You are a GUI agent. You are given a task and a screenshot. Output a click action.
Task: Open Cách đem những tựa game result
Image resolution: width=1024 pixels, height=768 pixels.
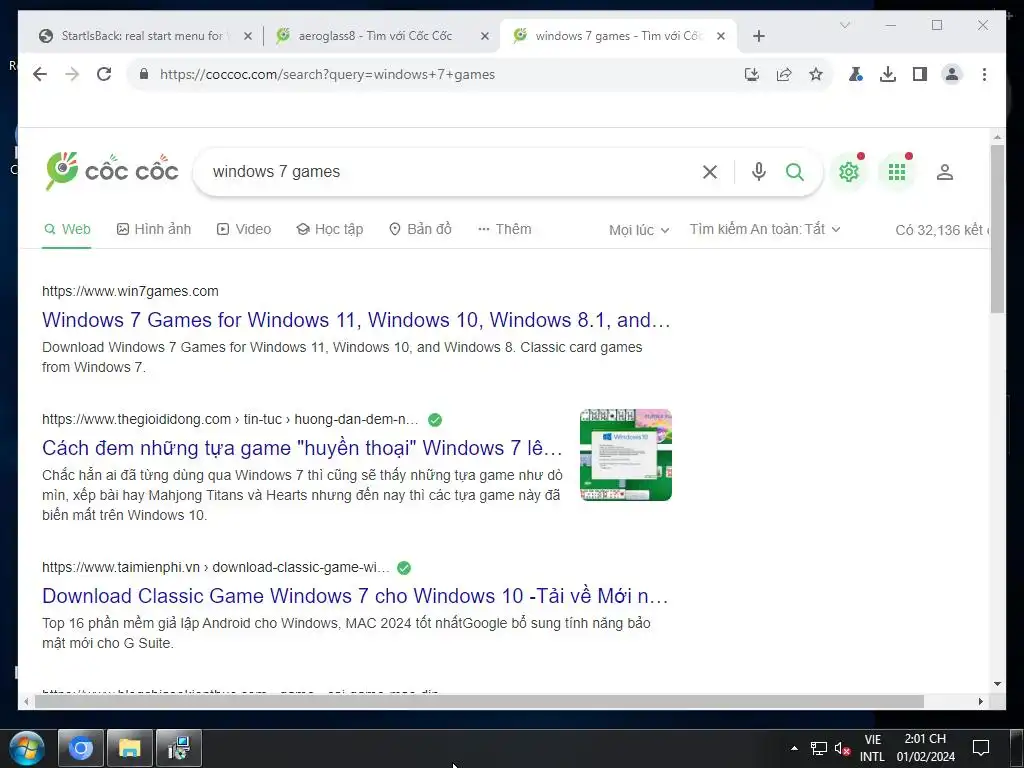[x=302, y=448]
